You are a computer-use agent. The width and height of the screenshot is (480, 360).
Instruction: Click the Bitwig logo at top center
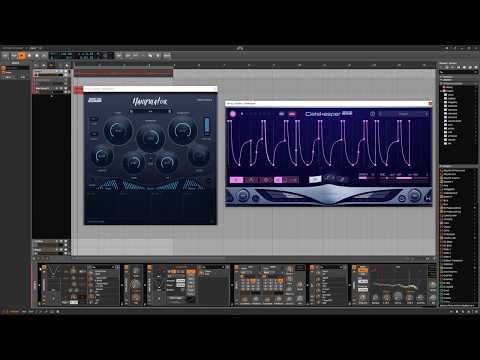(x=240, y=48)
